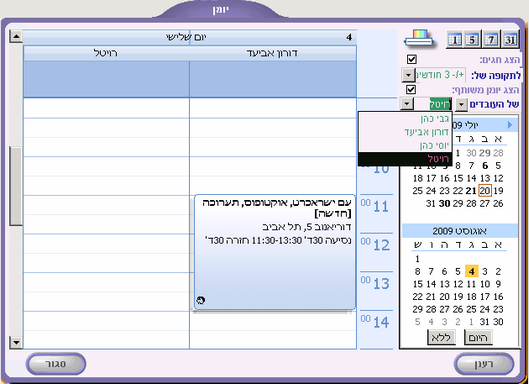Select August 15 in mini calendar
The image size is (529, 384).
(x=418, y=284)
